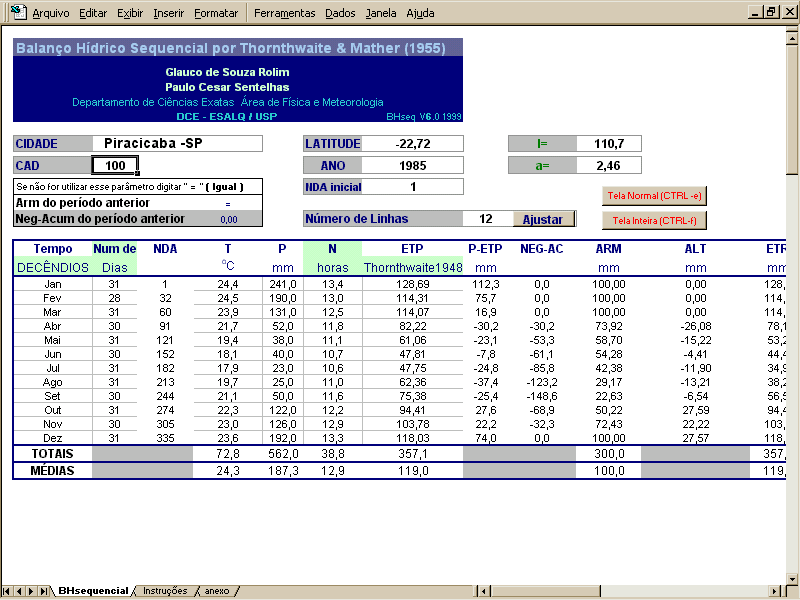This screenshot has width=800, height=600.
Task: Open the Ajuda menu
Action: tap(420, 13)
